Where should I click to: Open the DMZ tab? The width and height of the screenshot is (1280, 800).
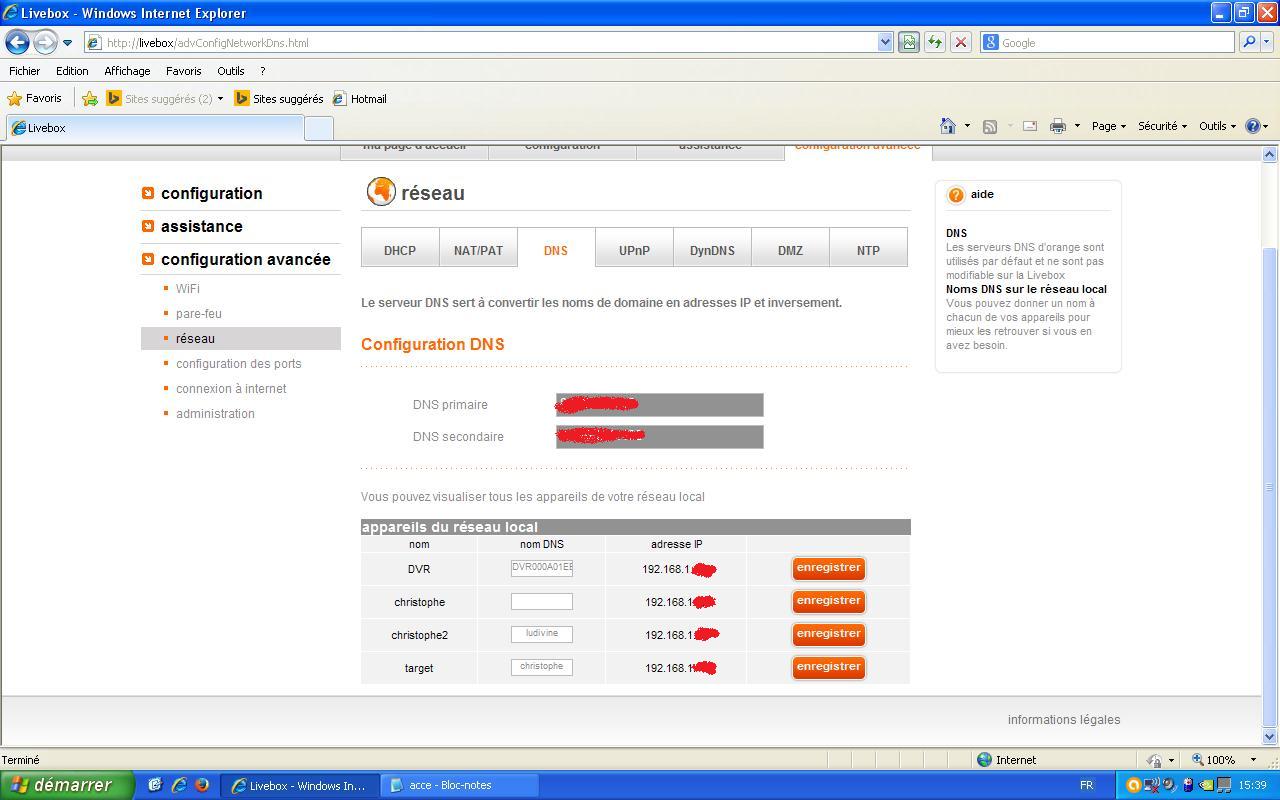click(790, 250)
